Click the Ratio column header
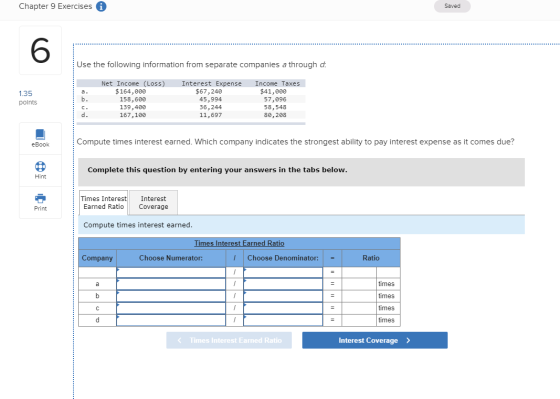560x399 pixels. (x=371, y=258)
